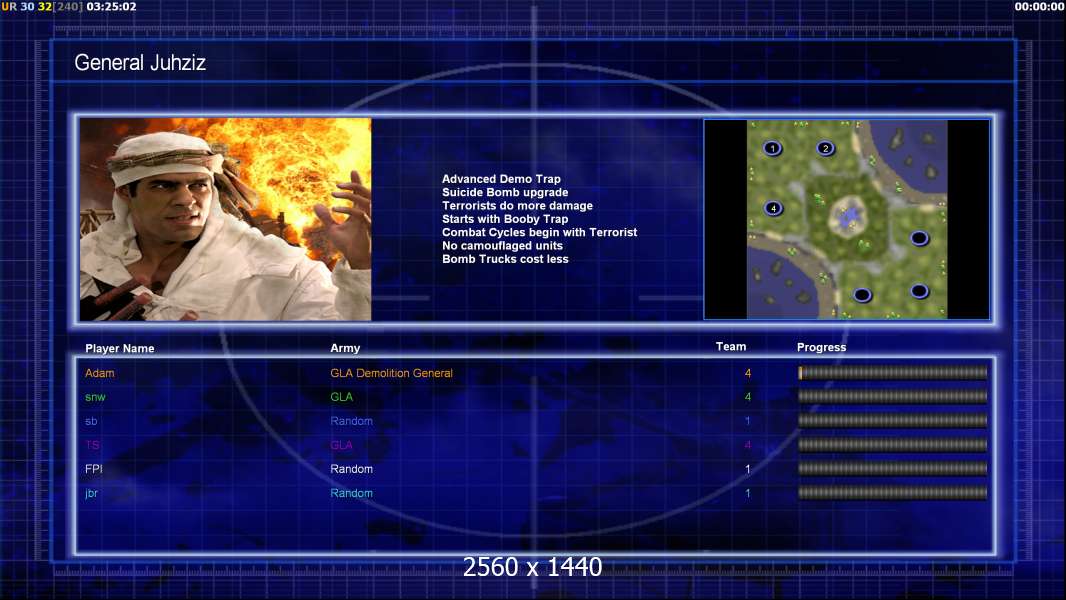Screen dimensions: 1066x600
Task: Click 'Bomb Trucks cost less' text
Action: (x=505, y=259)
